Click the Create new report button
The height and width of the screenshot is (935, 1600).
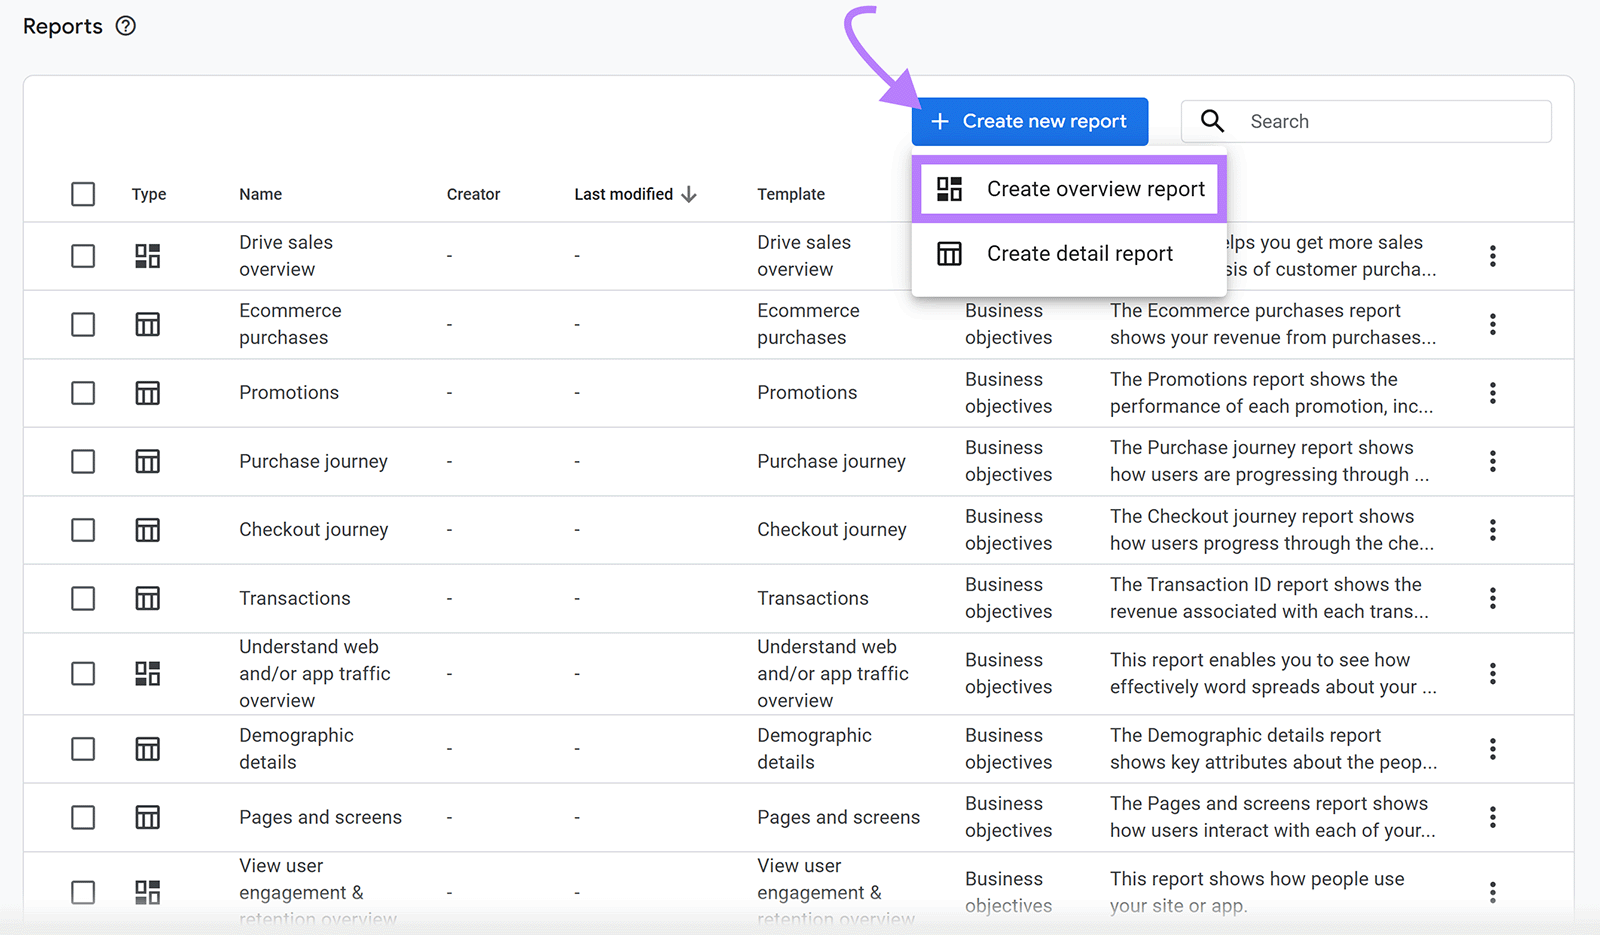tap(1030, 121)
